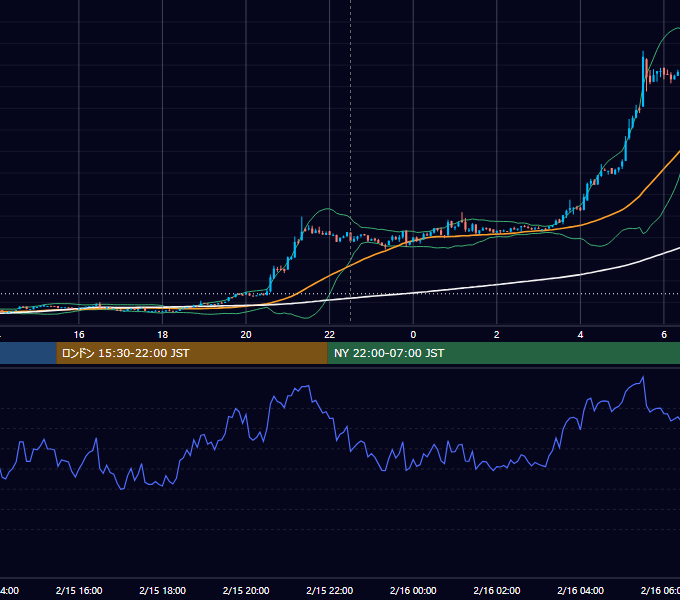680x600 pixels.
Task: Click the London 15:30-22:00 JST session bar
Action: point(192,353)
